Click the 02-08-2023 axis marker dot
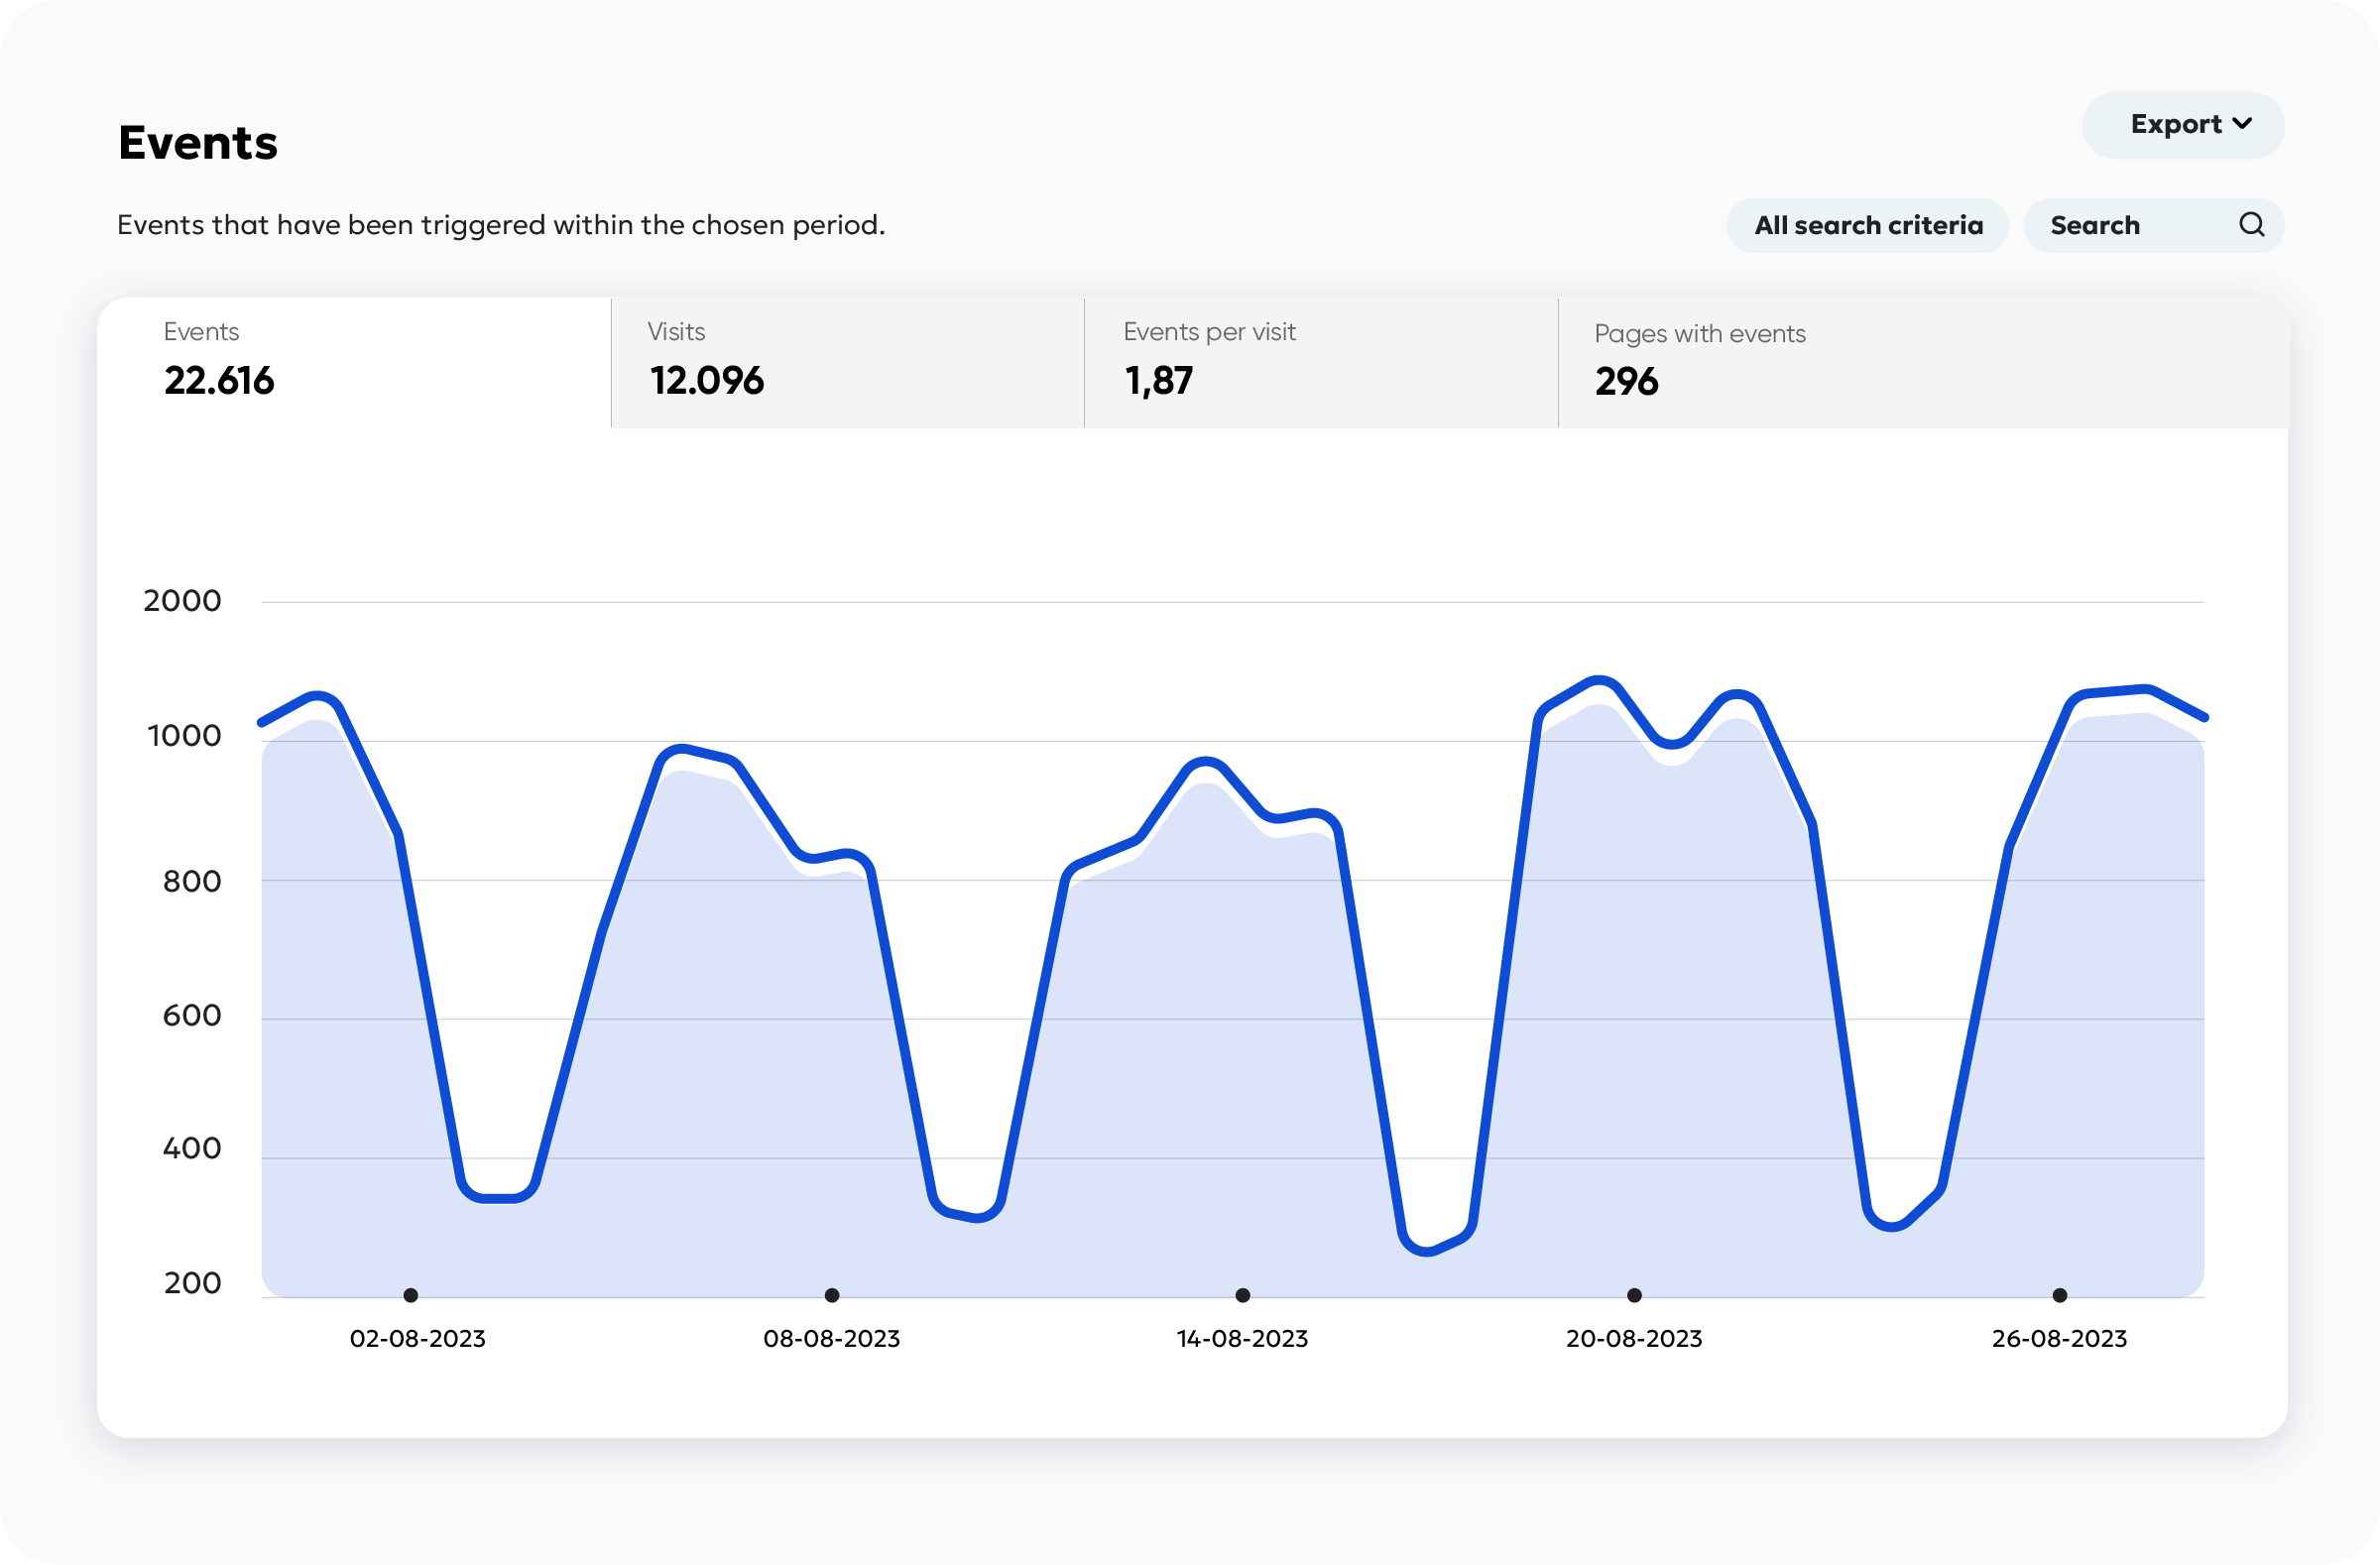 pyautogui.click(x=411, y=1295)
